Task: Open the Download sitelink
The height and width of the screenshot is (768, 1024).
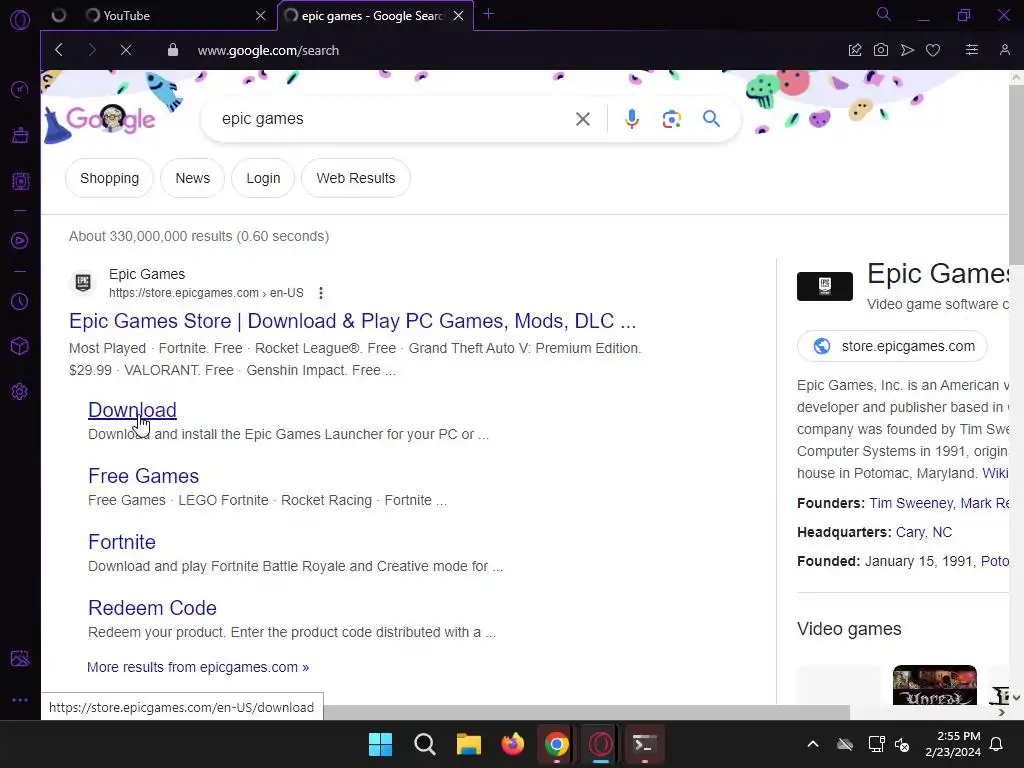Action: pyautogui.click(x=133, y=410)
